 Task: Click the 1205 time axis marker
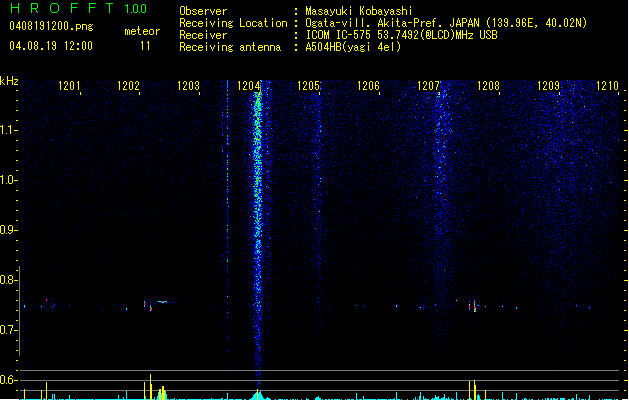tap(308, 85)
